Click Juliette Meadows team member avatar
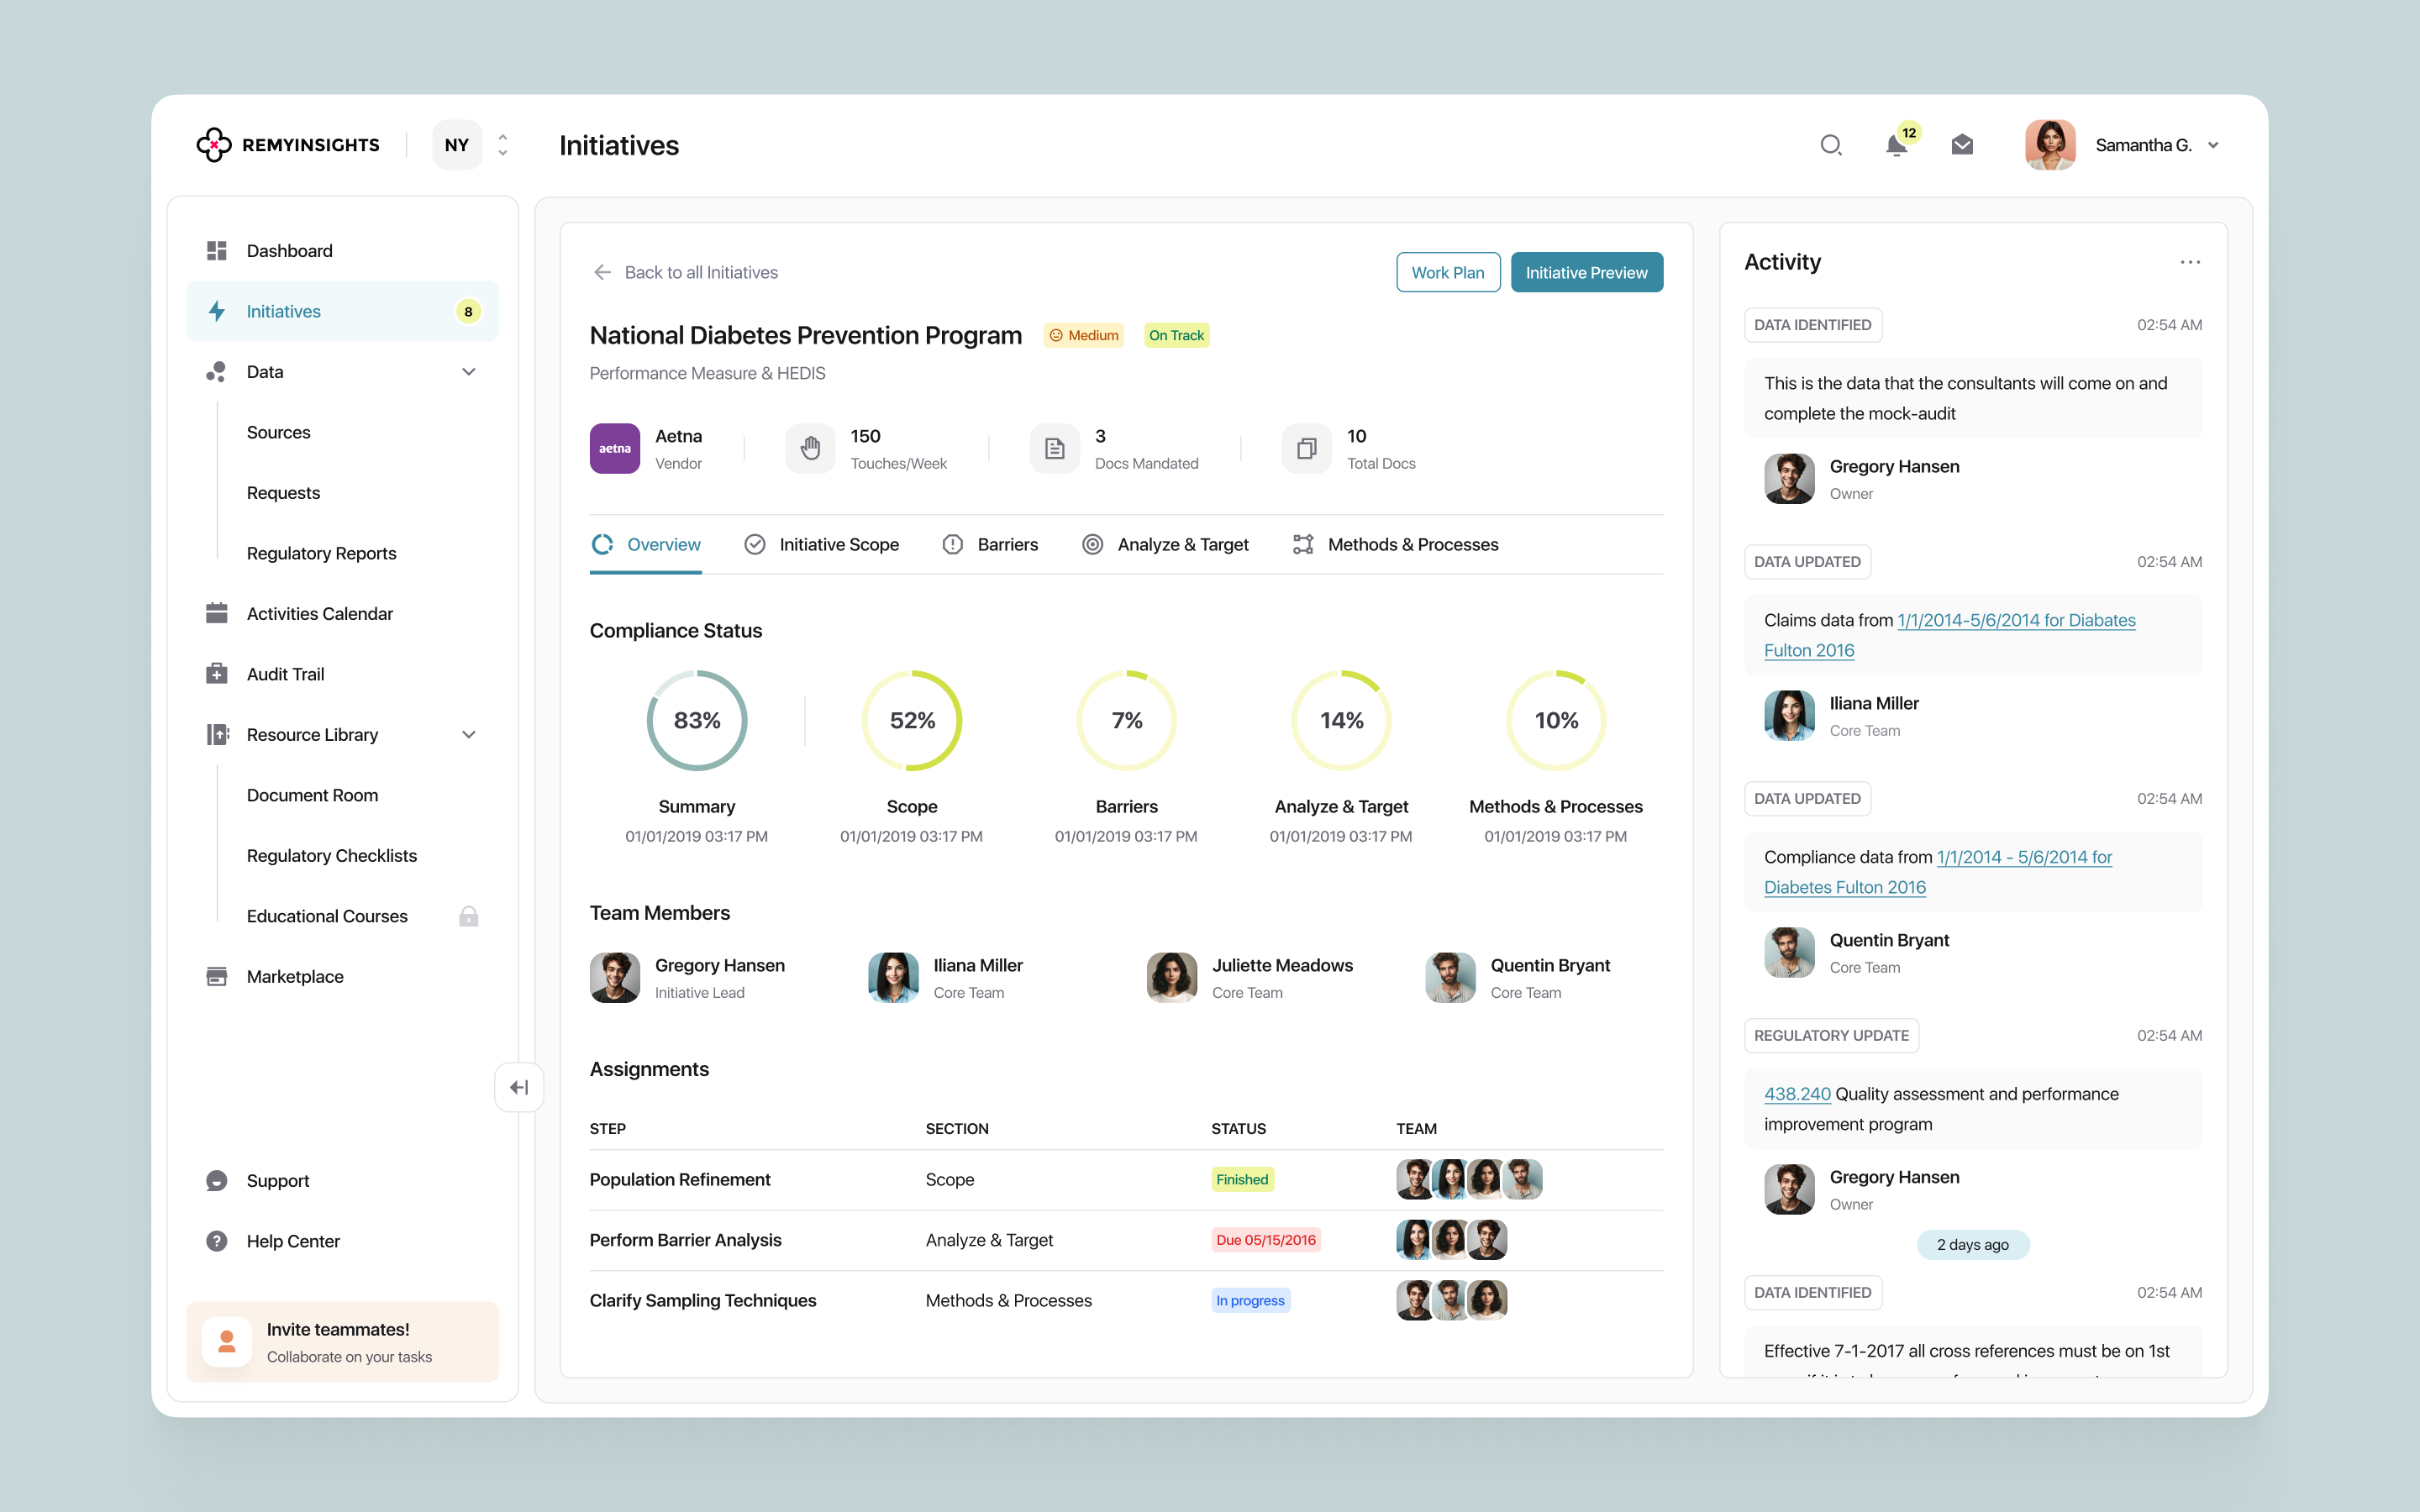 click(1172, 977)
